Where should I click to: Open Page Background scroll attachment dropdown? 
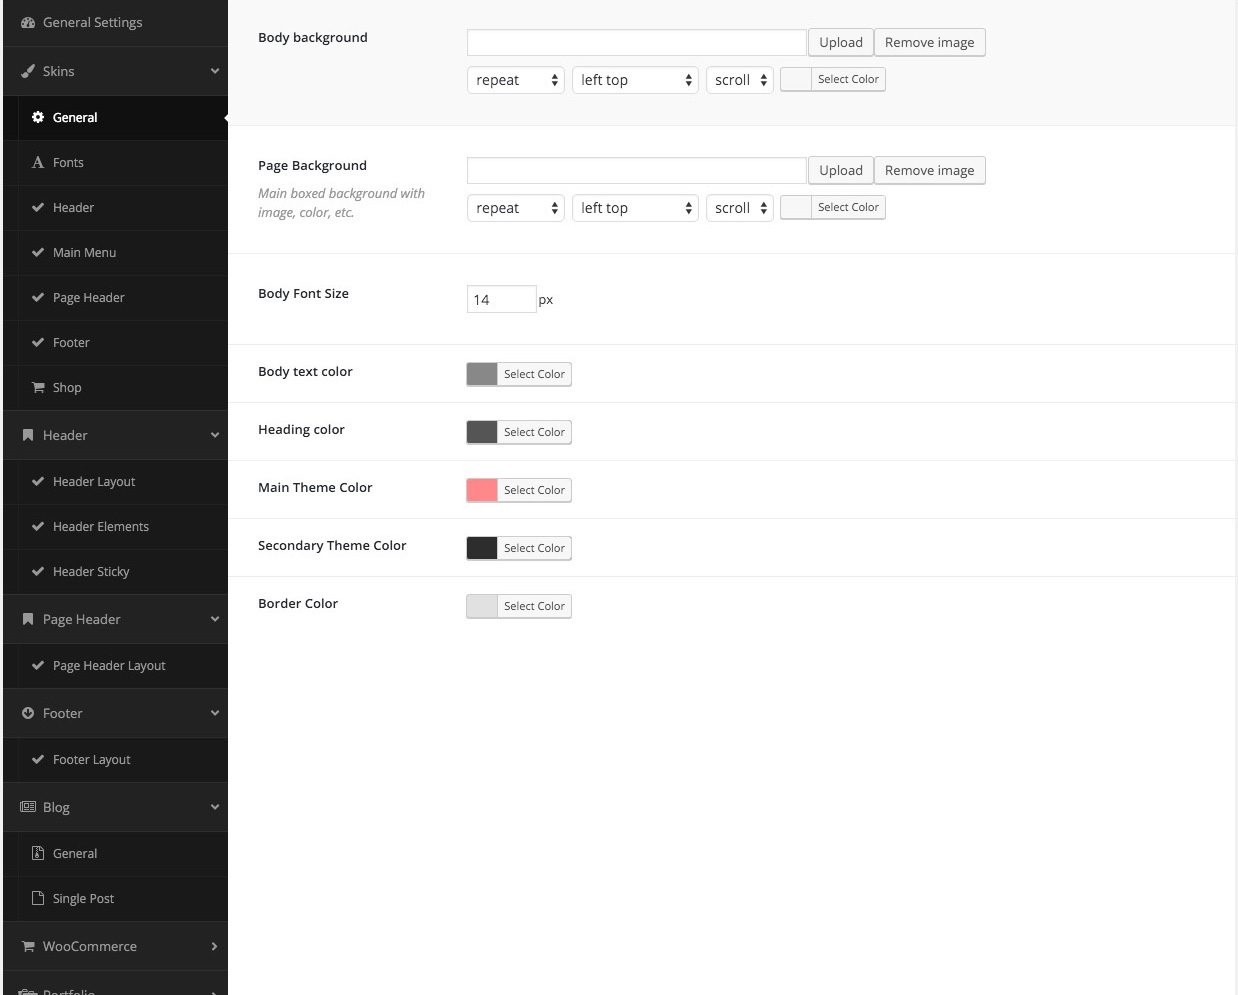click(x=739, y=208)
